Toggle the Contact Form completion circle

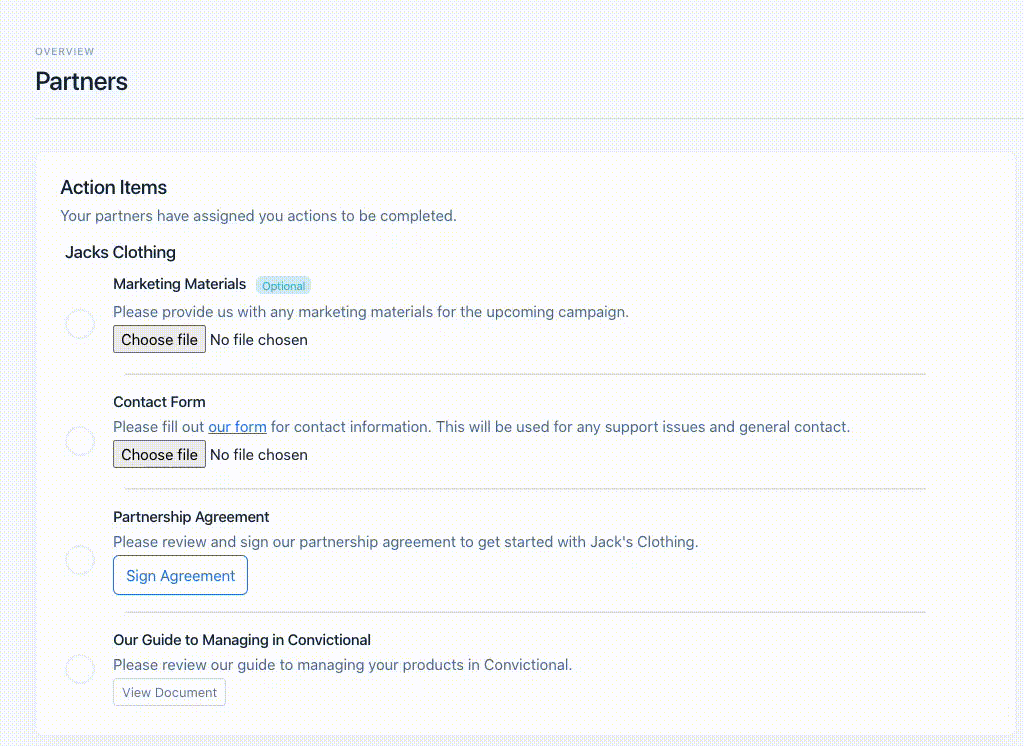point(80,441)
